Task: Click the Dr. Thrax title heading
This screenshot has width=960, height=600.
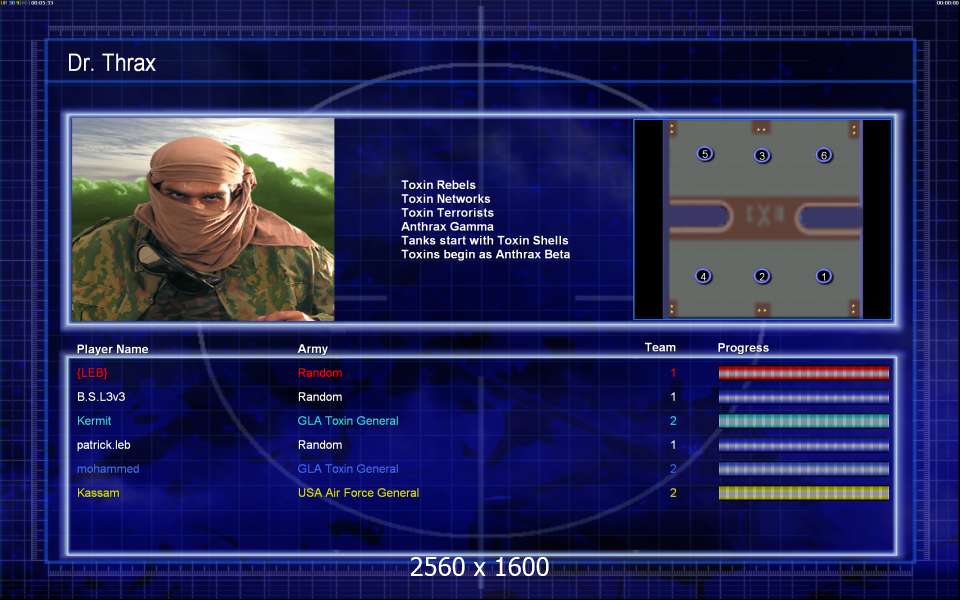Action: pos(111,63)
